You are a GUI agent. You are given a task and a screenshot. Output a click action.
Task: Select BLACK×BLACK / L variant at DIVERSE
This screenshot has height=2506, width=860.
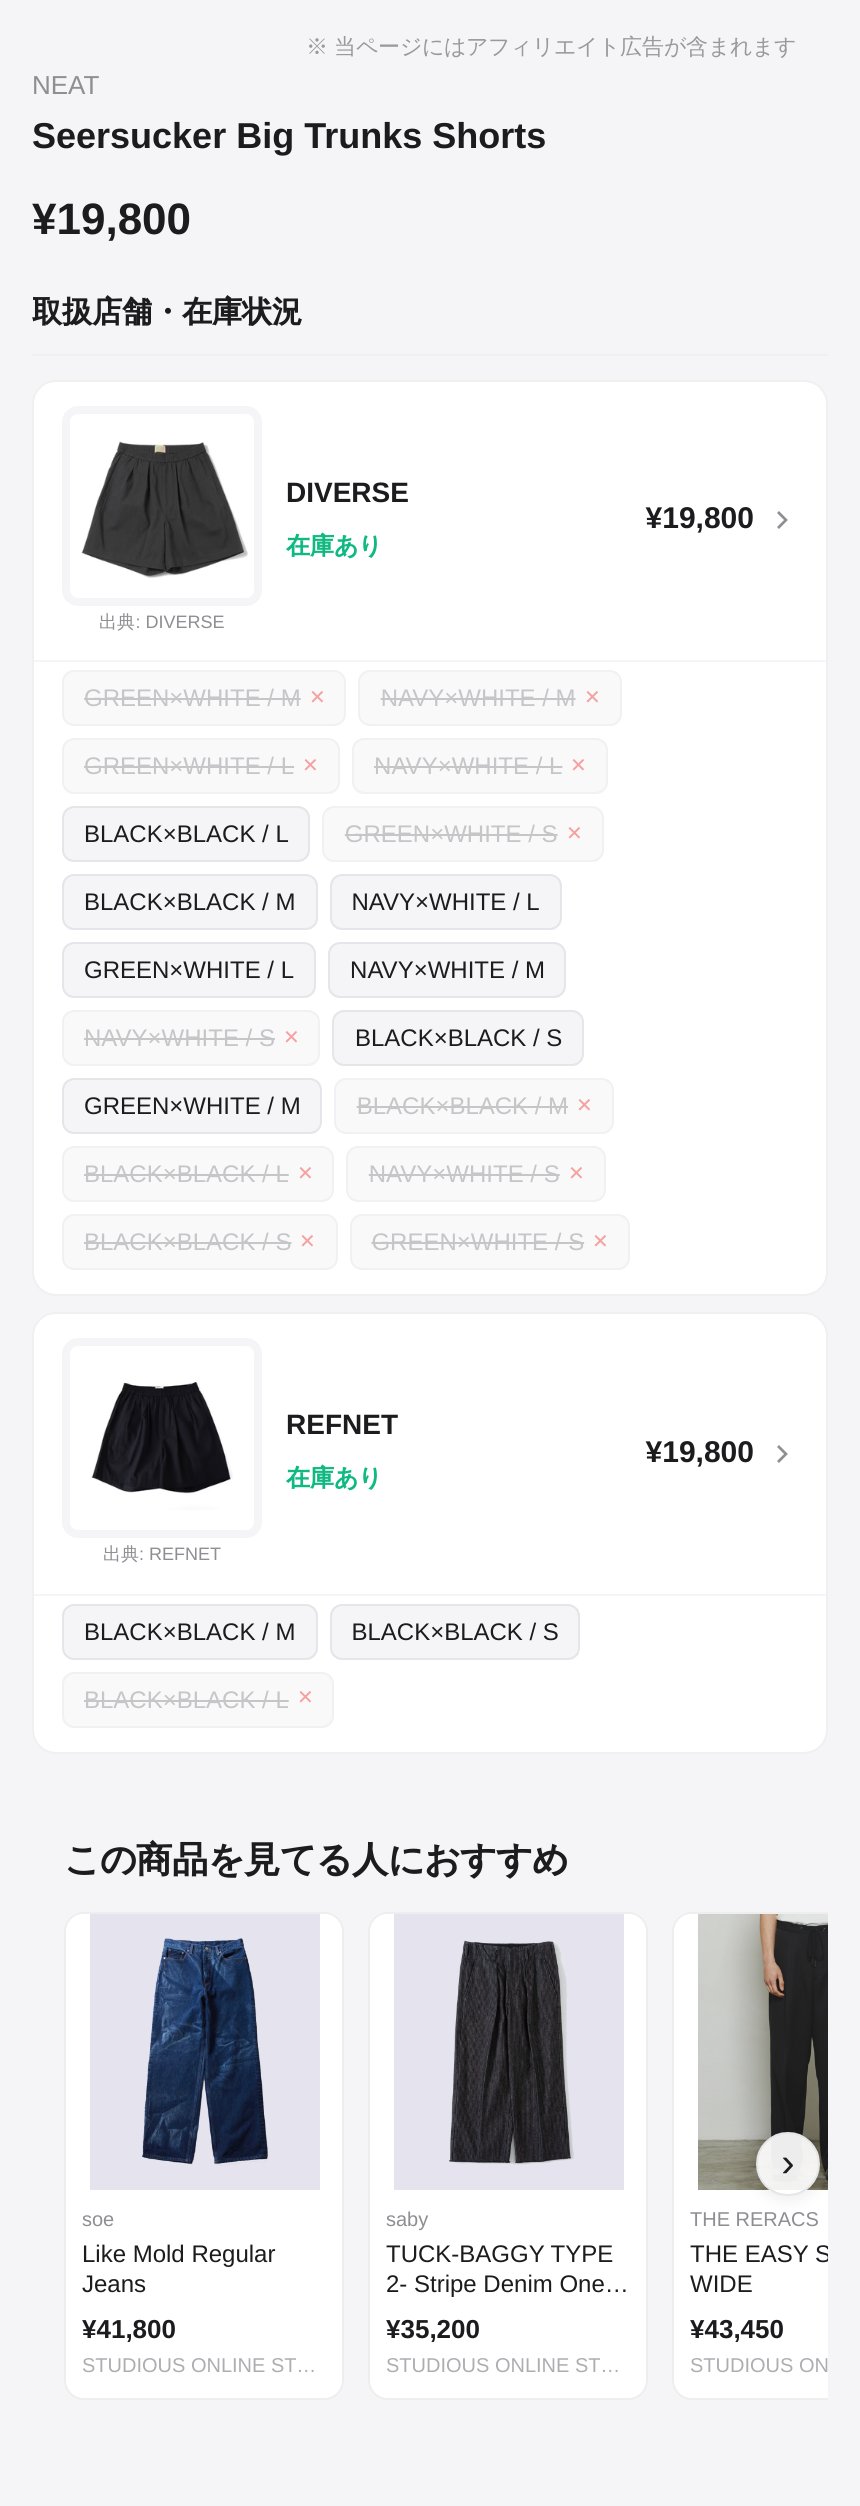[186, 834]
